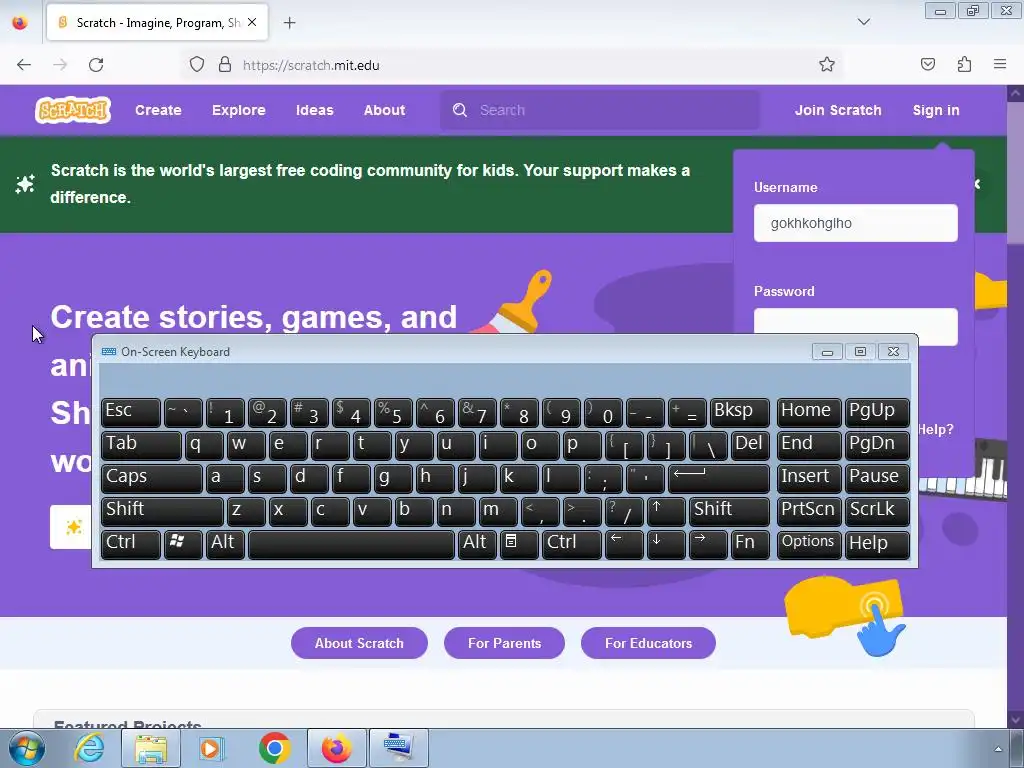
Task: Open the Pocket save icon in Firefox
Action: [927, 64]
